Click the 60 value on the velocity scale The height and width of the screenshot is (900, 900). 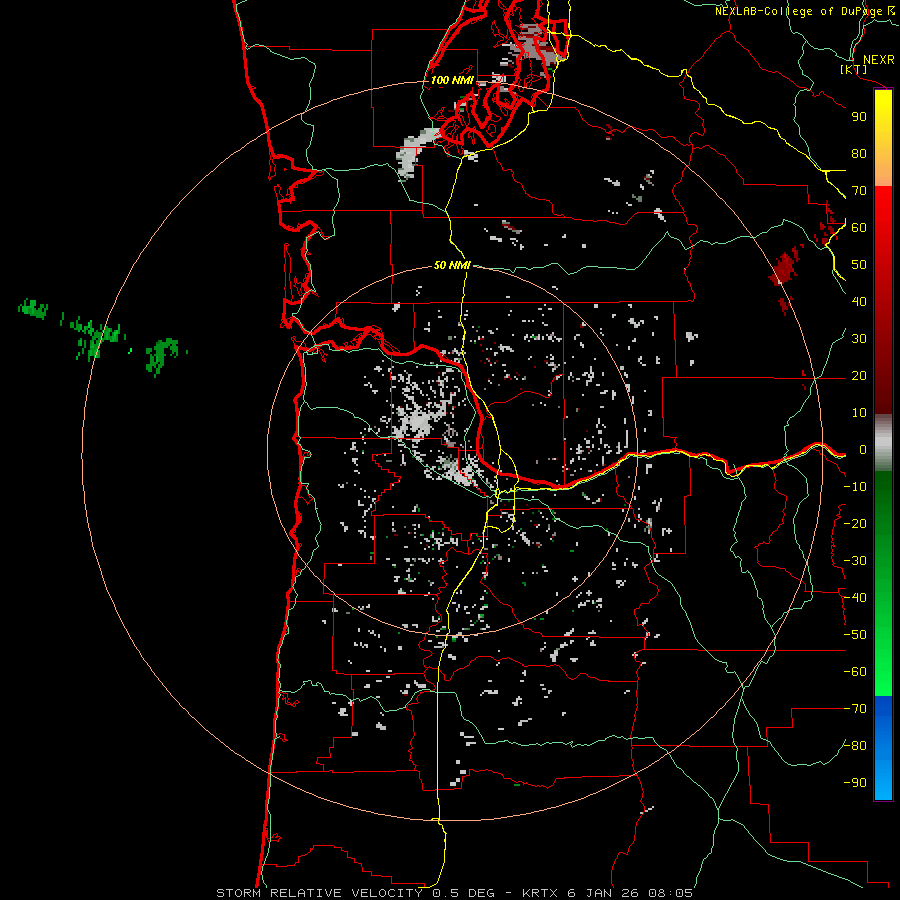pyautogui.click(x=859, y=228)
